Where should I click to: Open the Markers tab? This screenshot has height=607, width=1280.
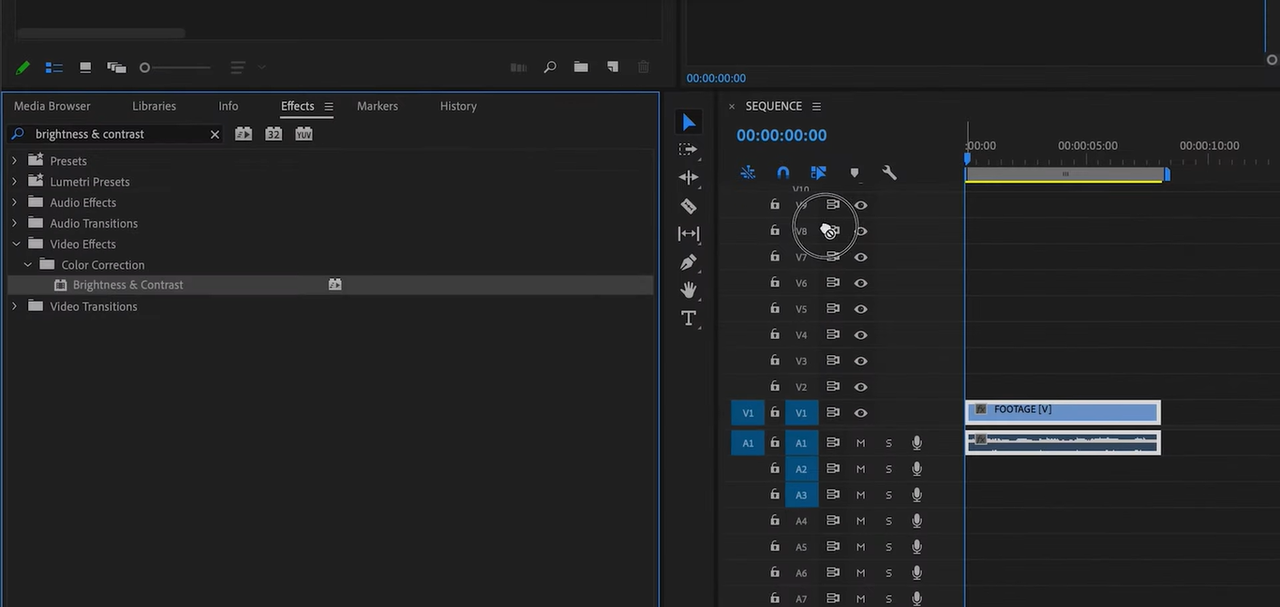377,106
